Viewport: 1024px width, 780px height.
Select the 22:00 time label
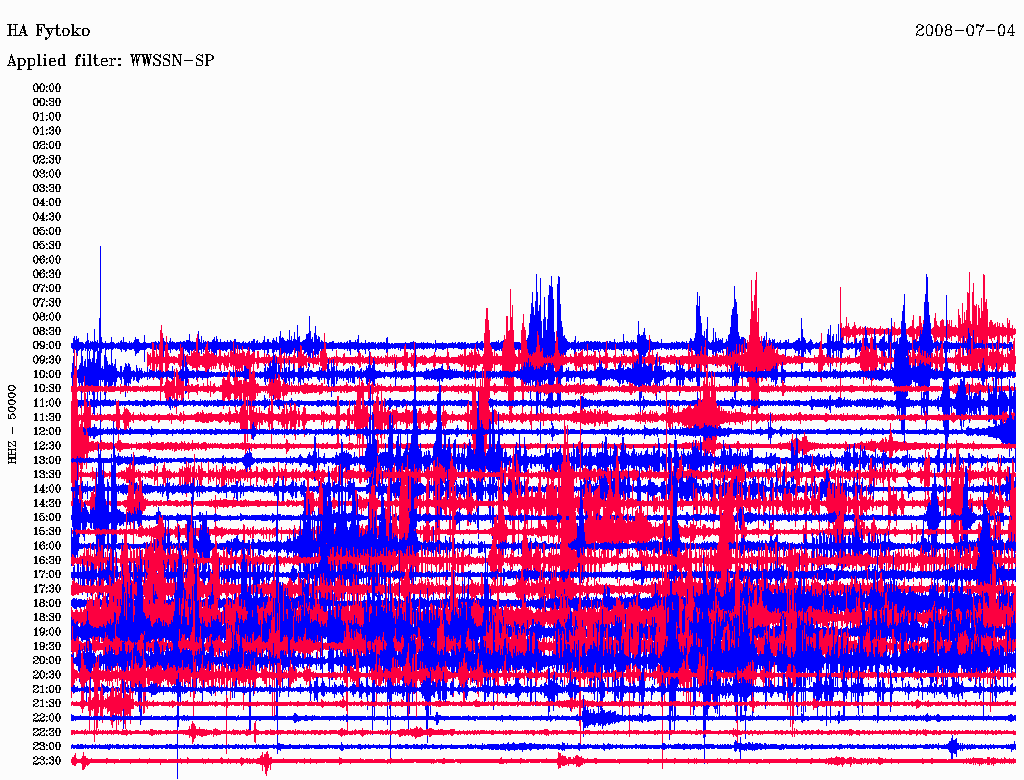point(47,718)
